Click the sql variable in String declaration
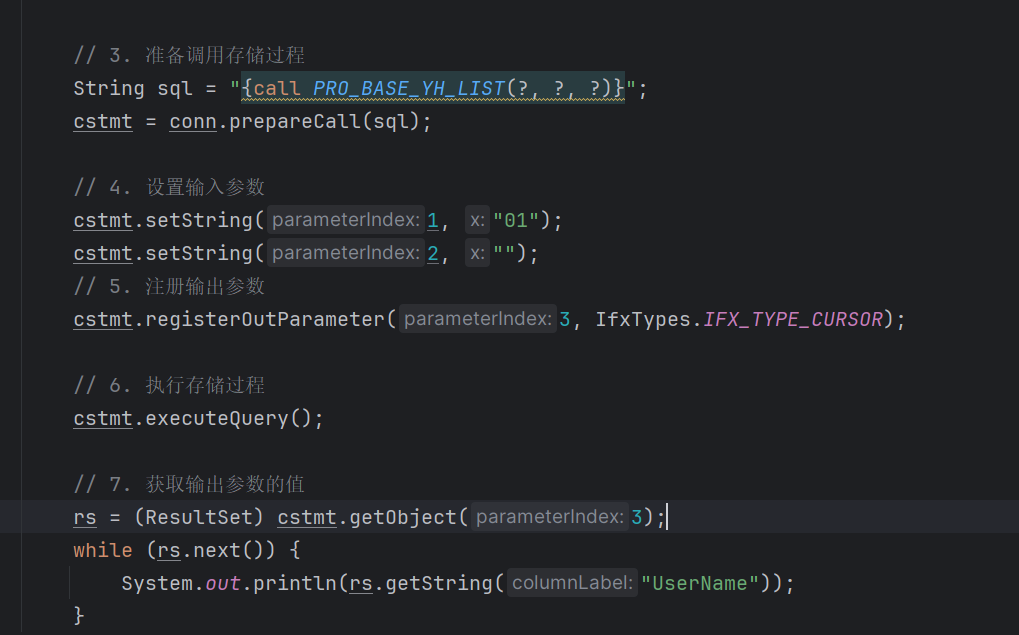The height and width of the screenshot is (635, 1019). click(175, 89)
